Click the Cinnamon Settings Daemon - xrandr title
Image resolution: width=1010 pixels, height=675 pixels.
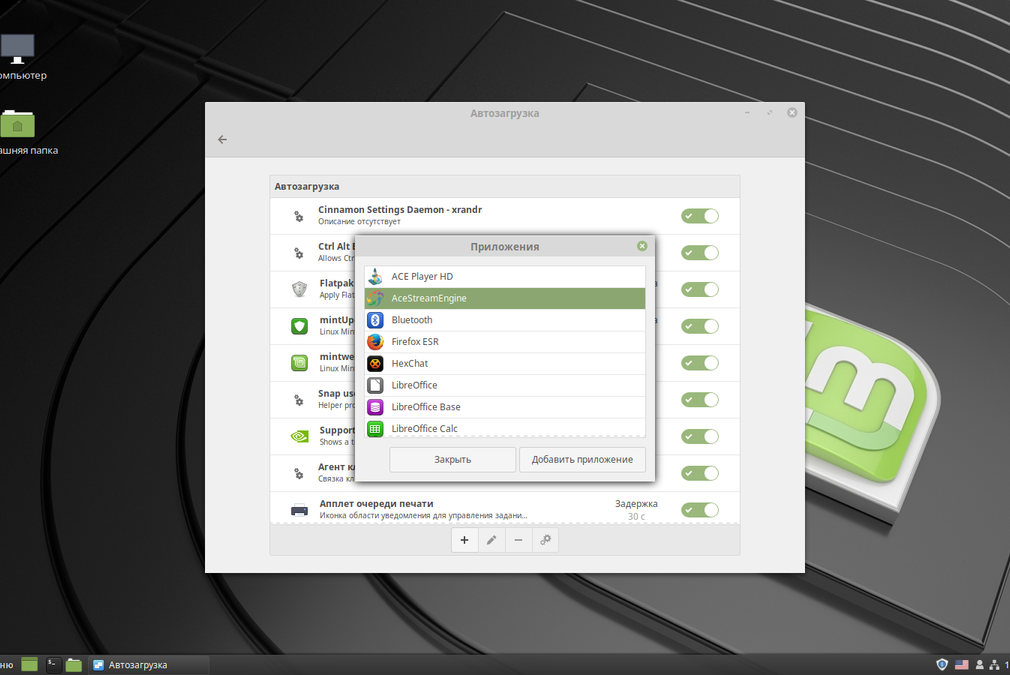400,209
